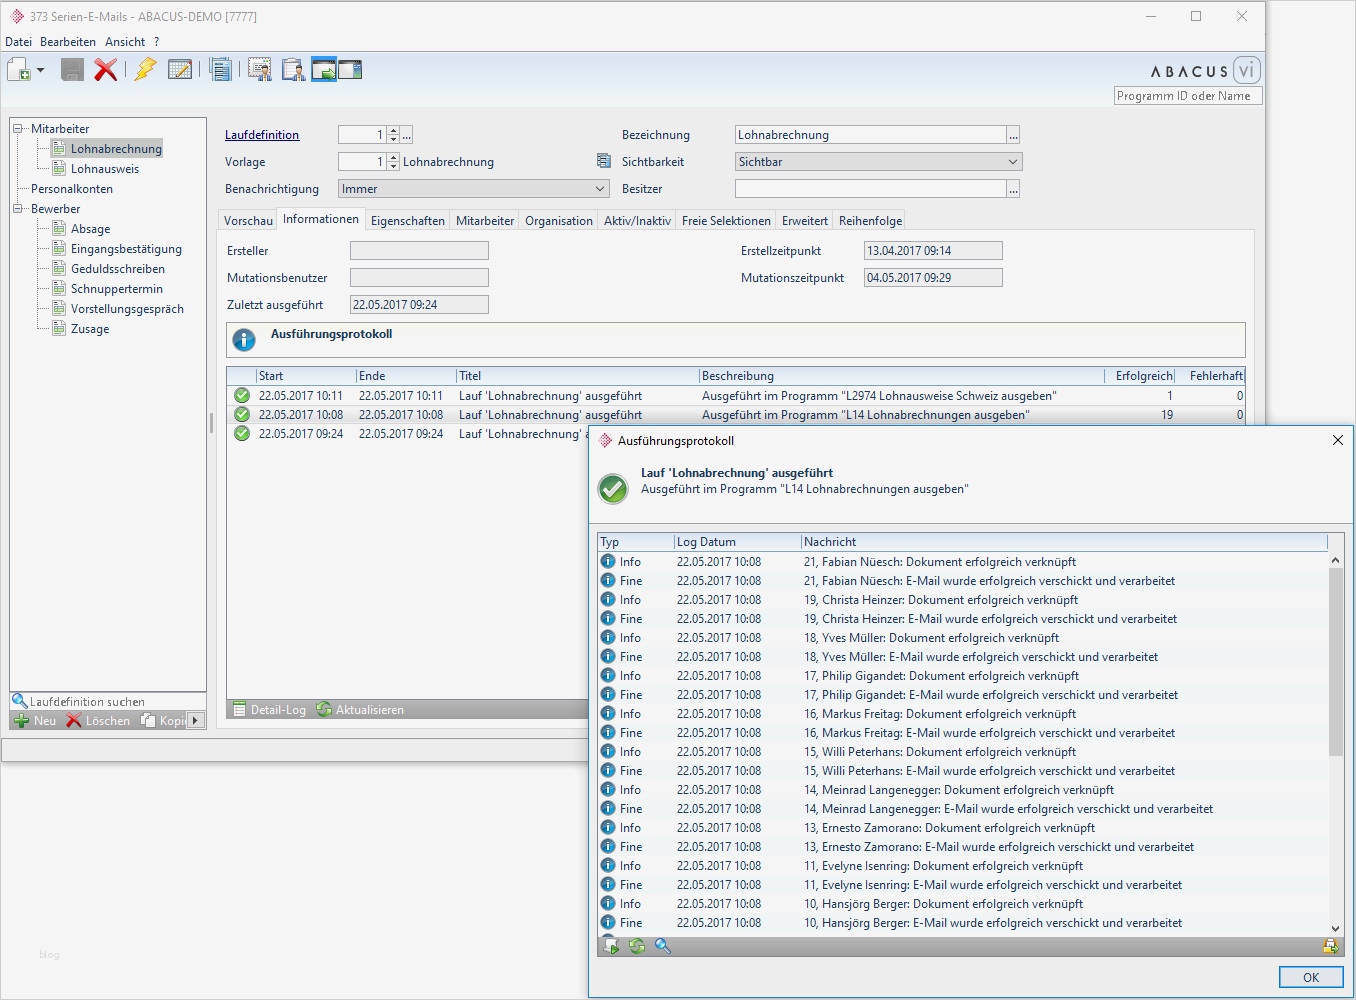Screen dimensions: 1356x1000
Task: Click the lightning bolt execute icon
Action: (146, 70)
